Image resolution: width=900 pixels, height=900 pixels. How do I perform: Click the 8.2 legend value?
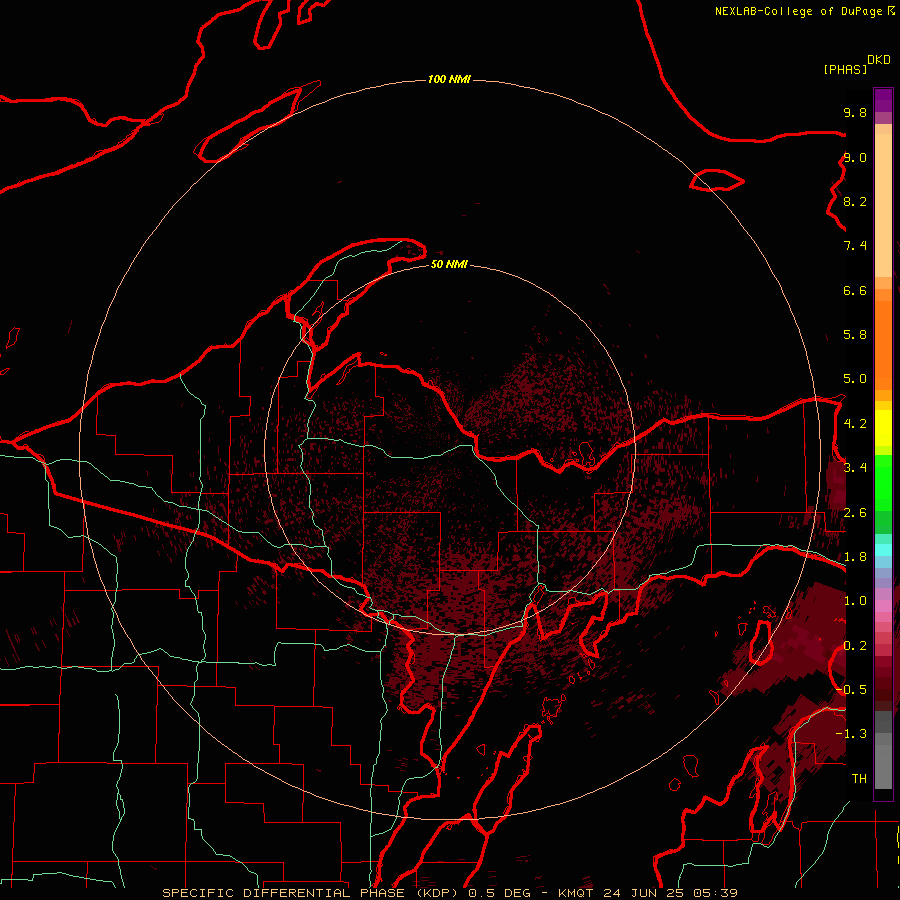click(855, 201)
